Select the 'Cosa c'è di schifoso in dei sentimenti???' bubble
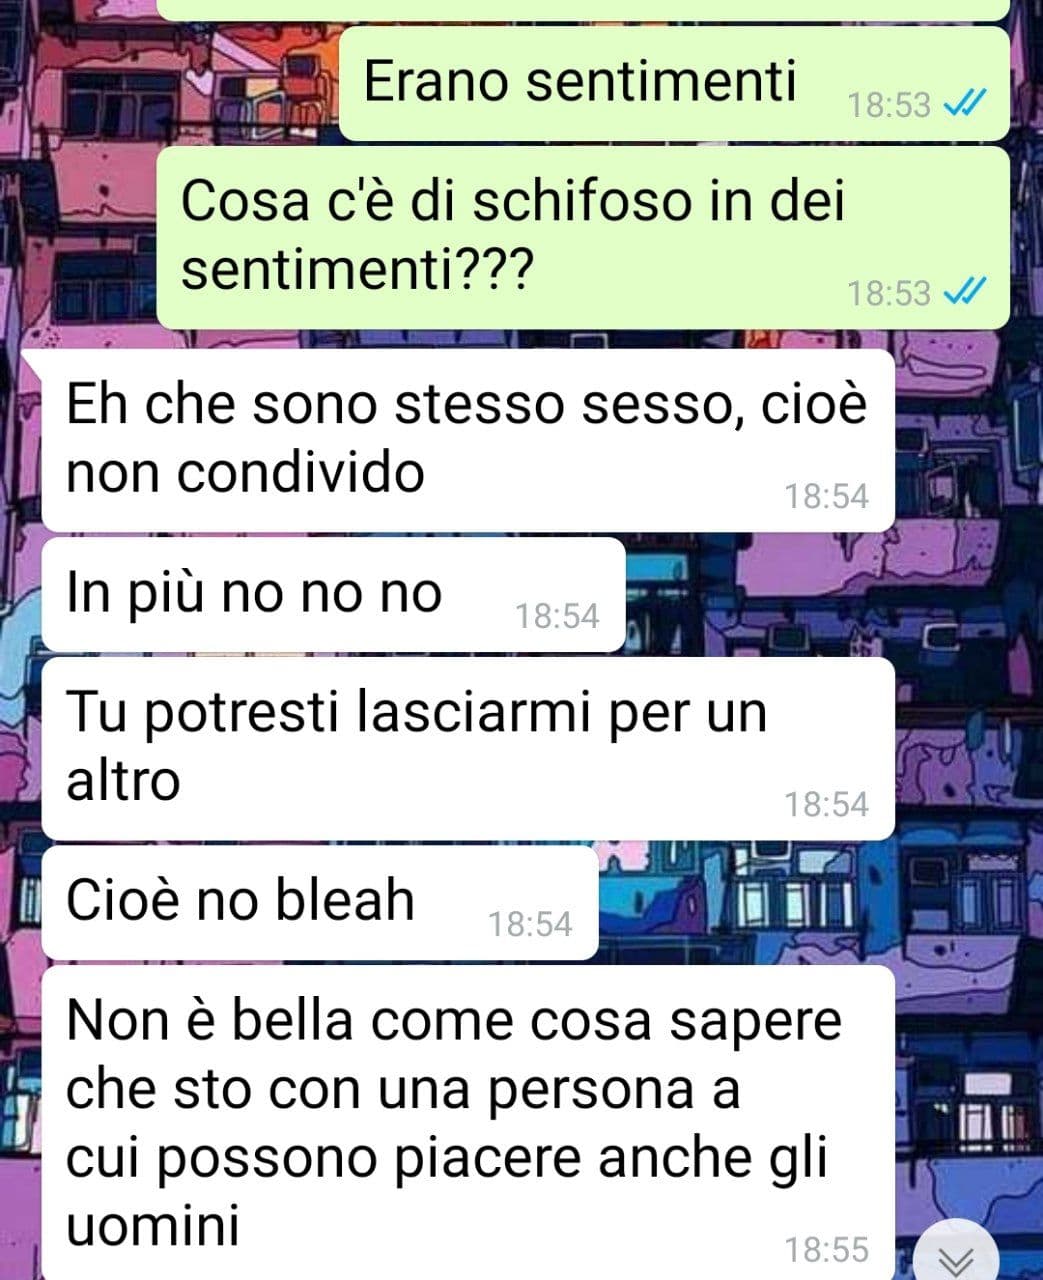The image size is (1043, 1280). 583,238
